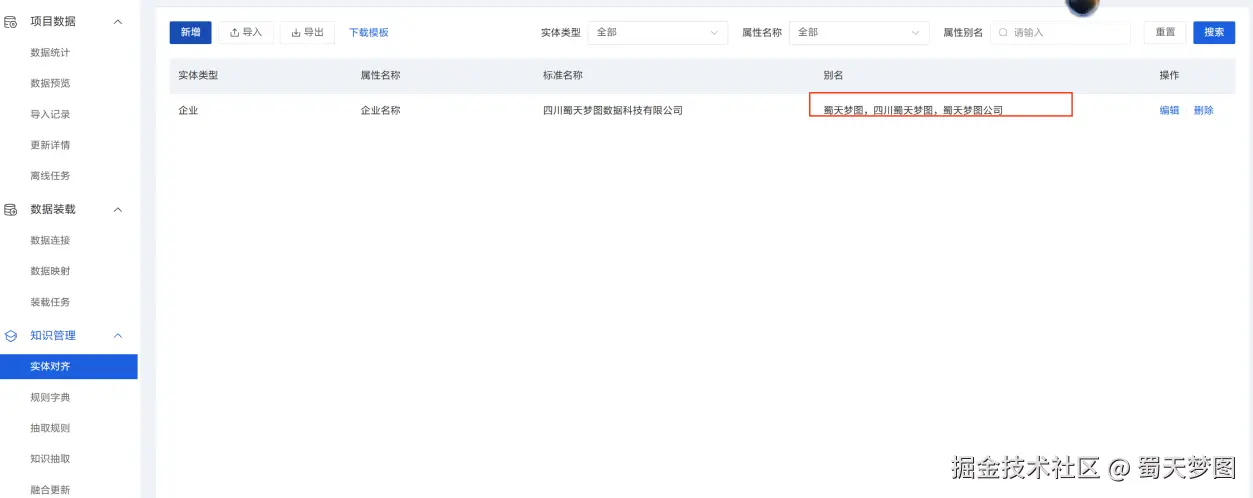This screenshot has height=498, width=1253.
Task: Delete the 企业 row via 删除
Action: tap(1203, 111)
